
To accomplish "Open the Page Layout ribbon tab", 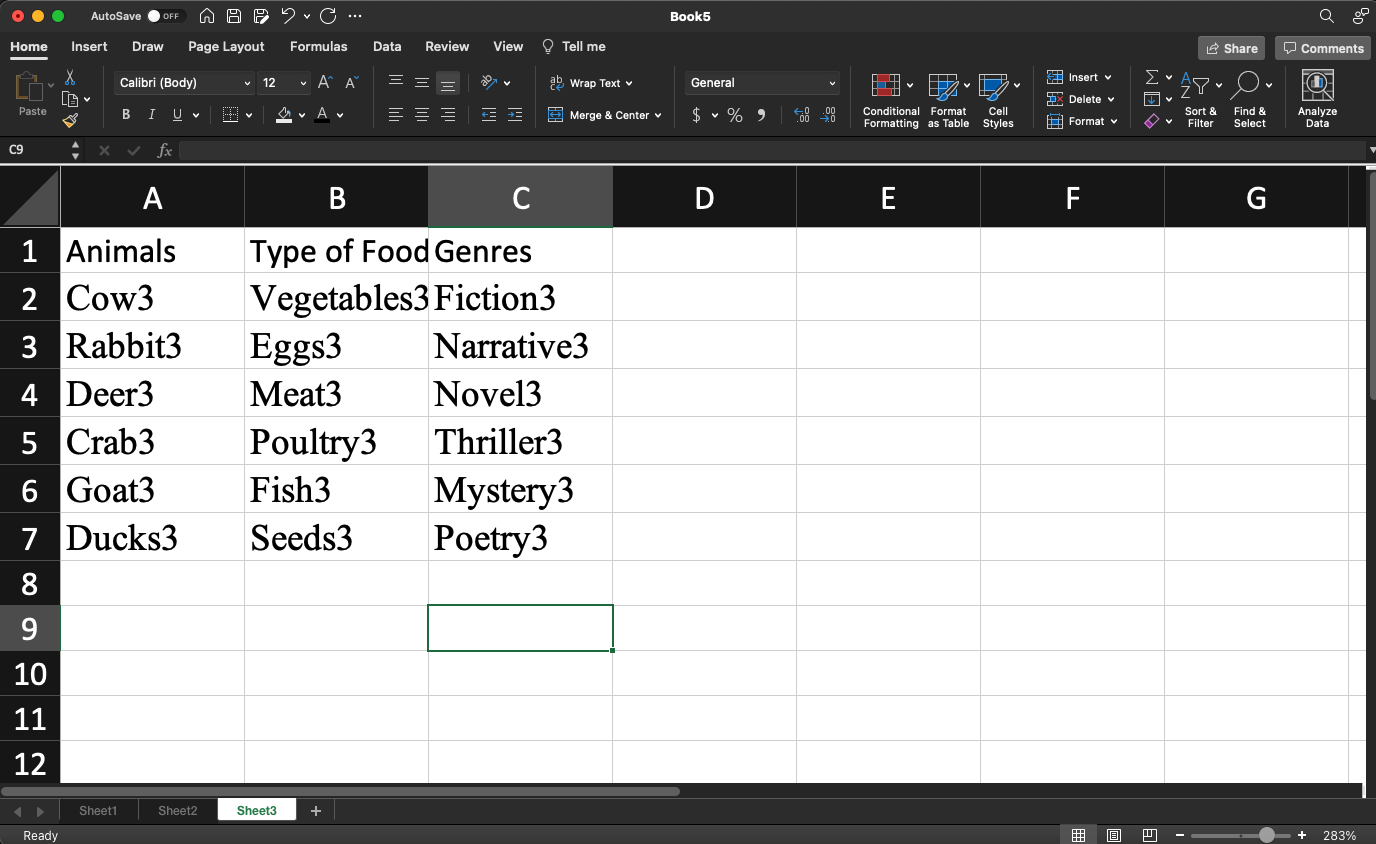I will [x=226, y=46].
